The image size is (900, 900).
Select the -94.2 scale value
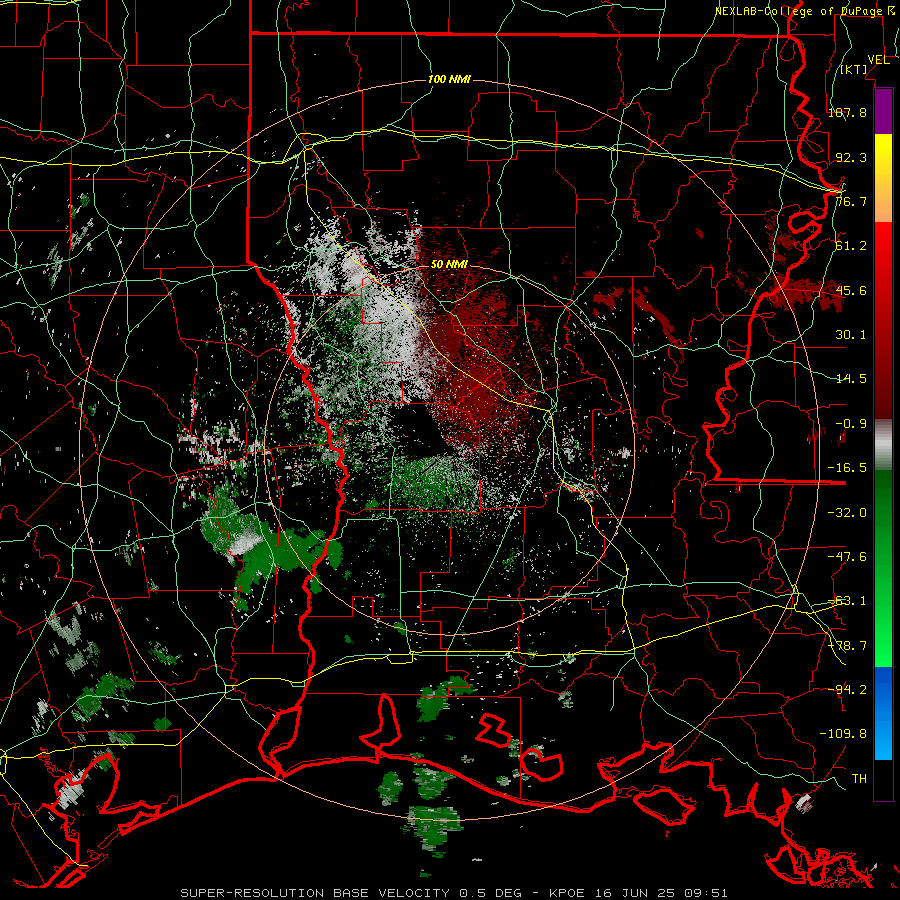pyautogui.click(x=847, y=689)
